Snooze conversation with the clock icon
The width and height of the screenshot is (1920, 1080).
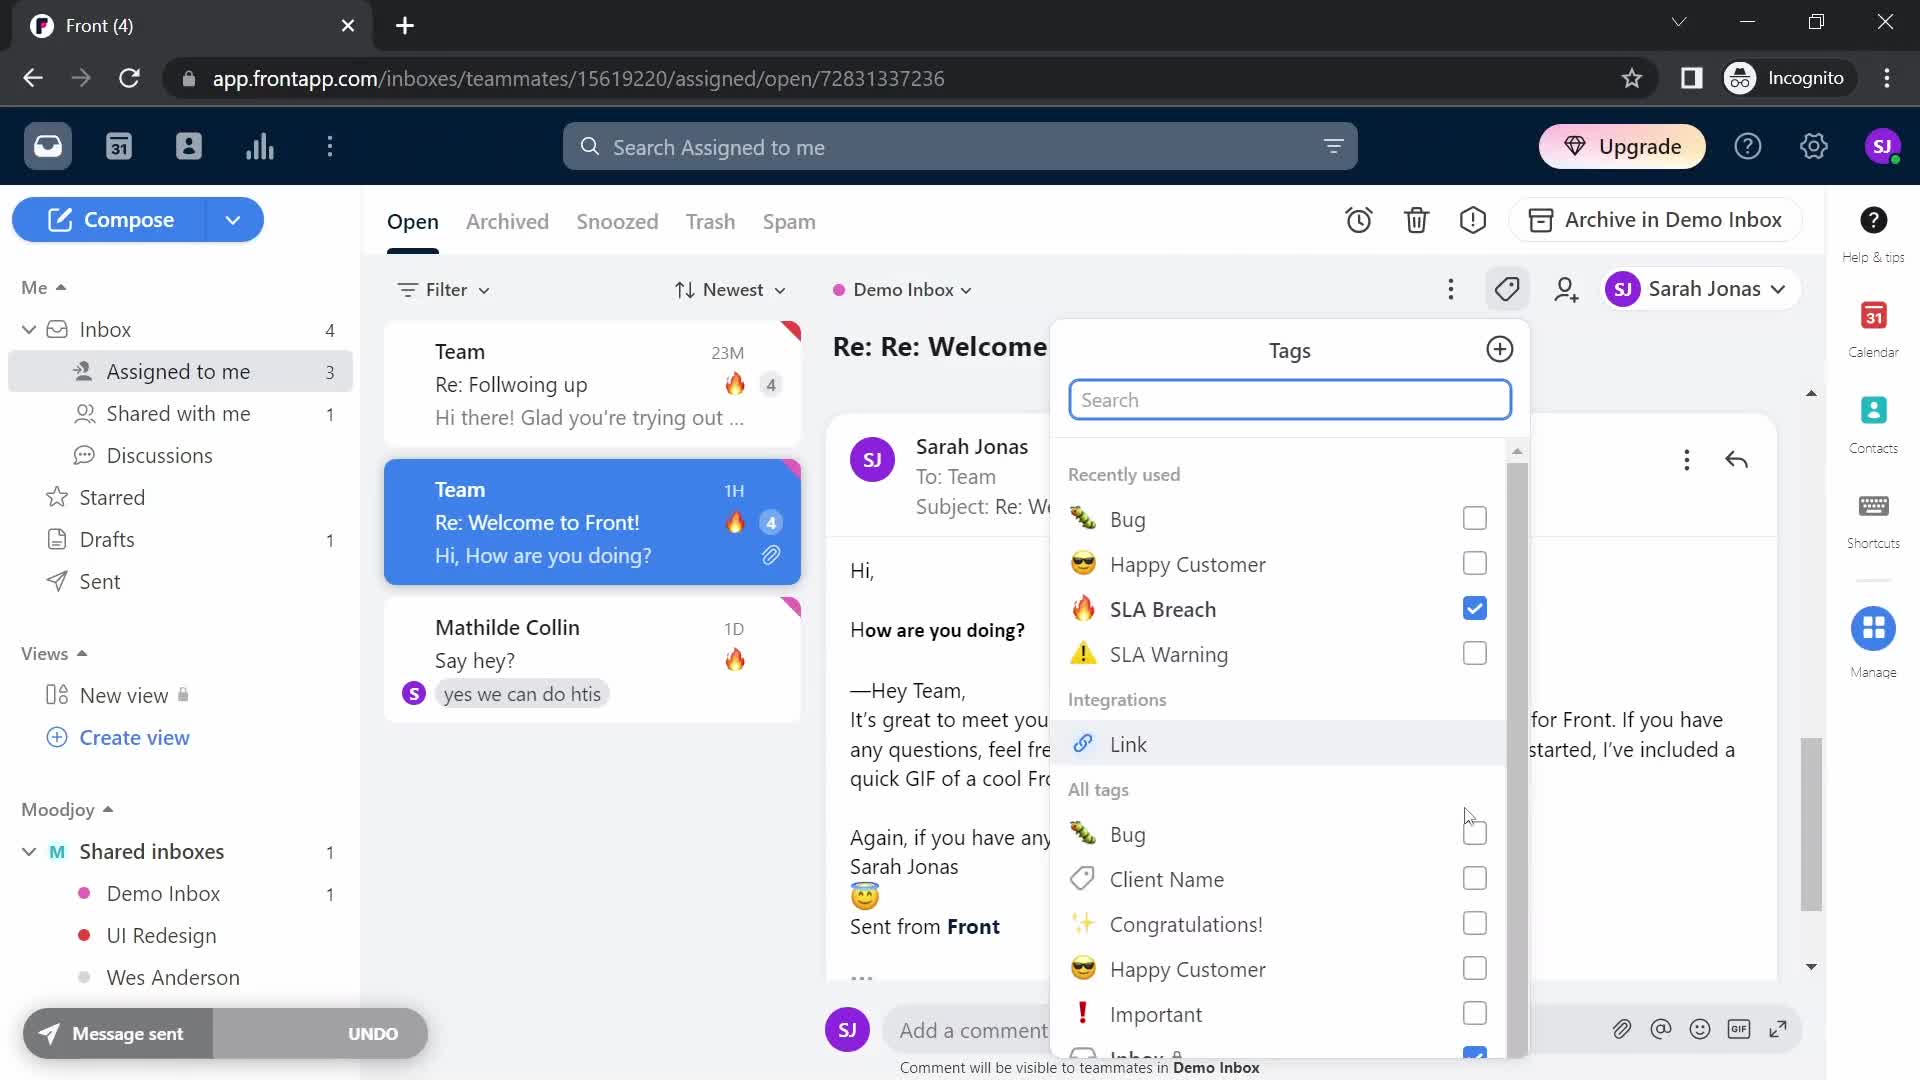pyautogui.click(x=1359, y=220)
